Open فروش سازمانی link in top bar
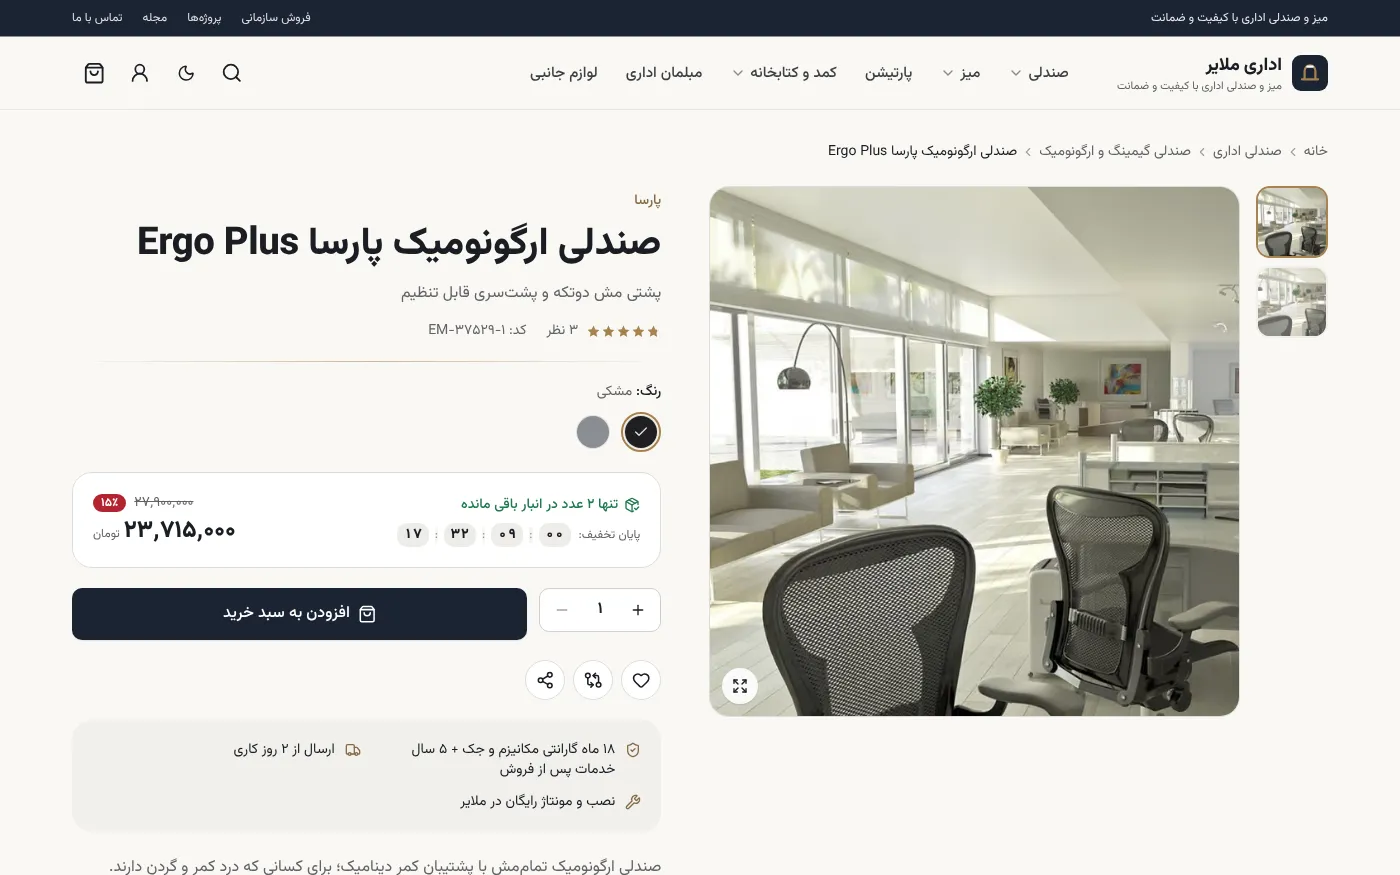 pos(276,18)
